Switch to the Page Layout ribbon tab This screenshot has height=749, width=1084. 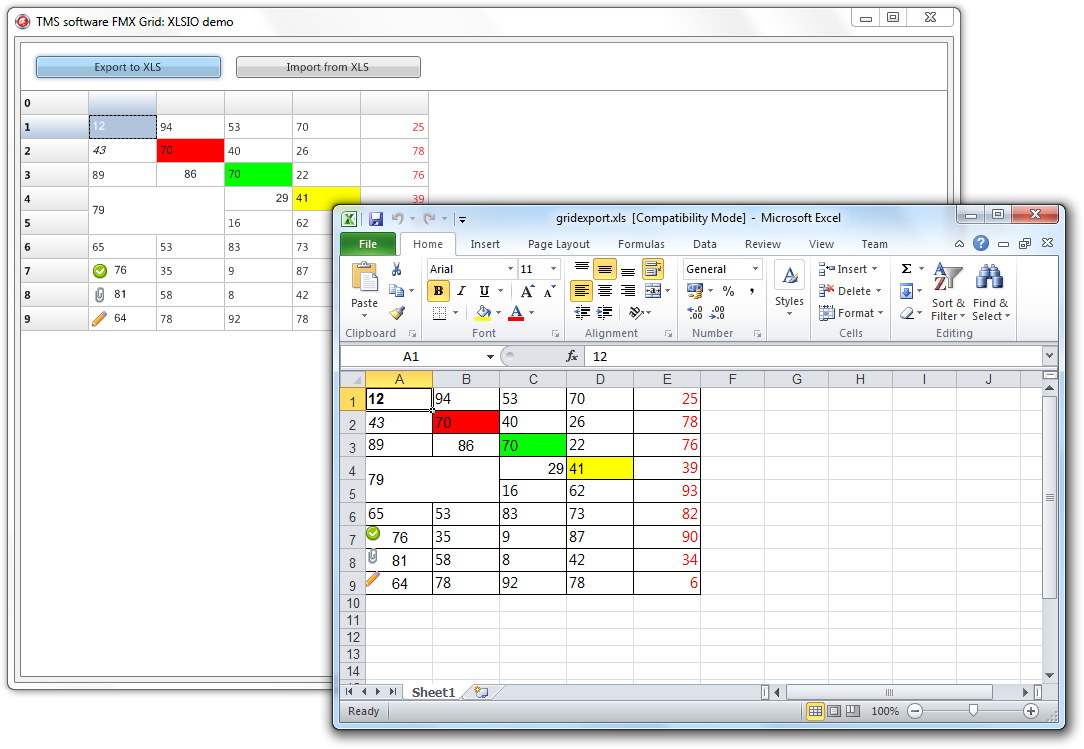pos(559,244)
